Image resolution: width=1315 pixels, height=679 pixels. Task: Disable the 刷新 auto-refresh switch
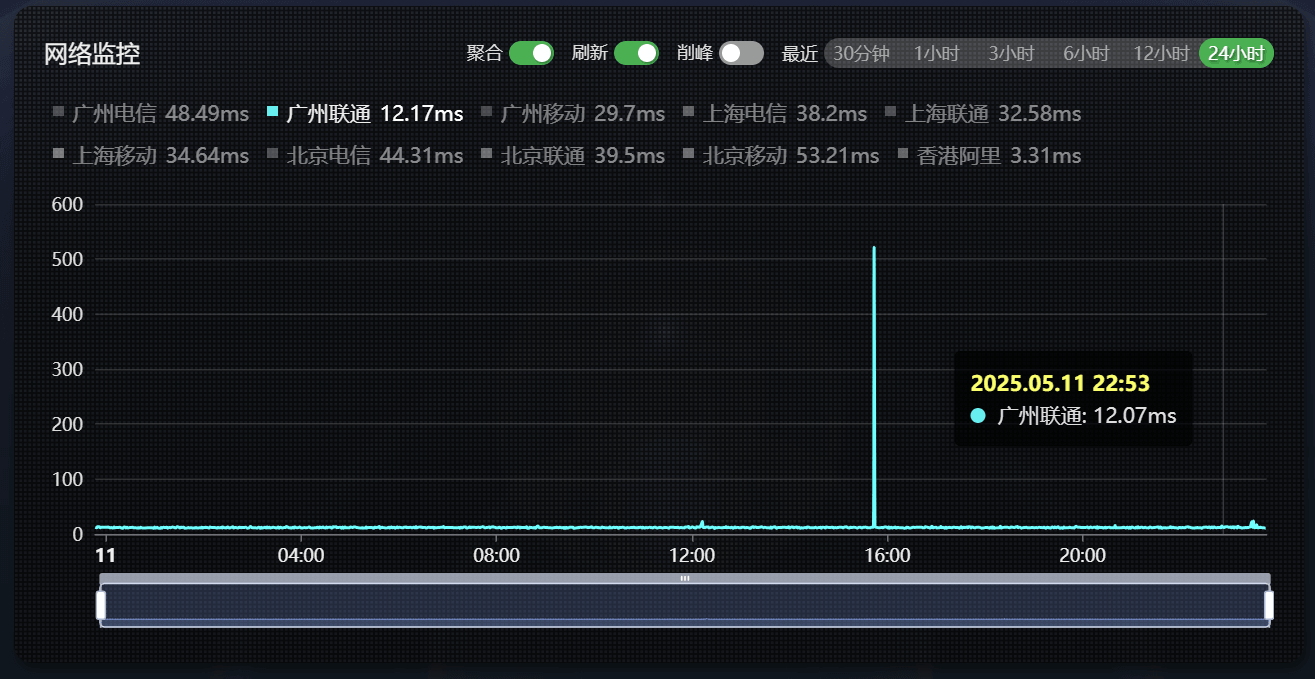click(636, 53)
